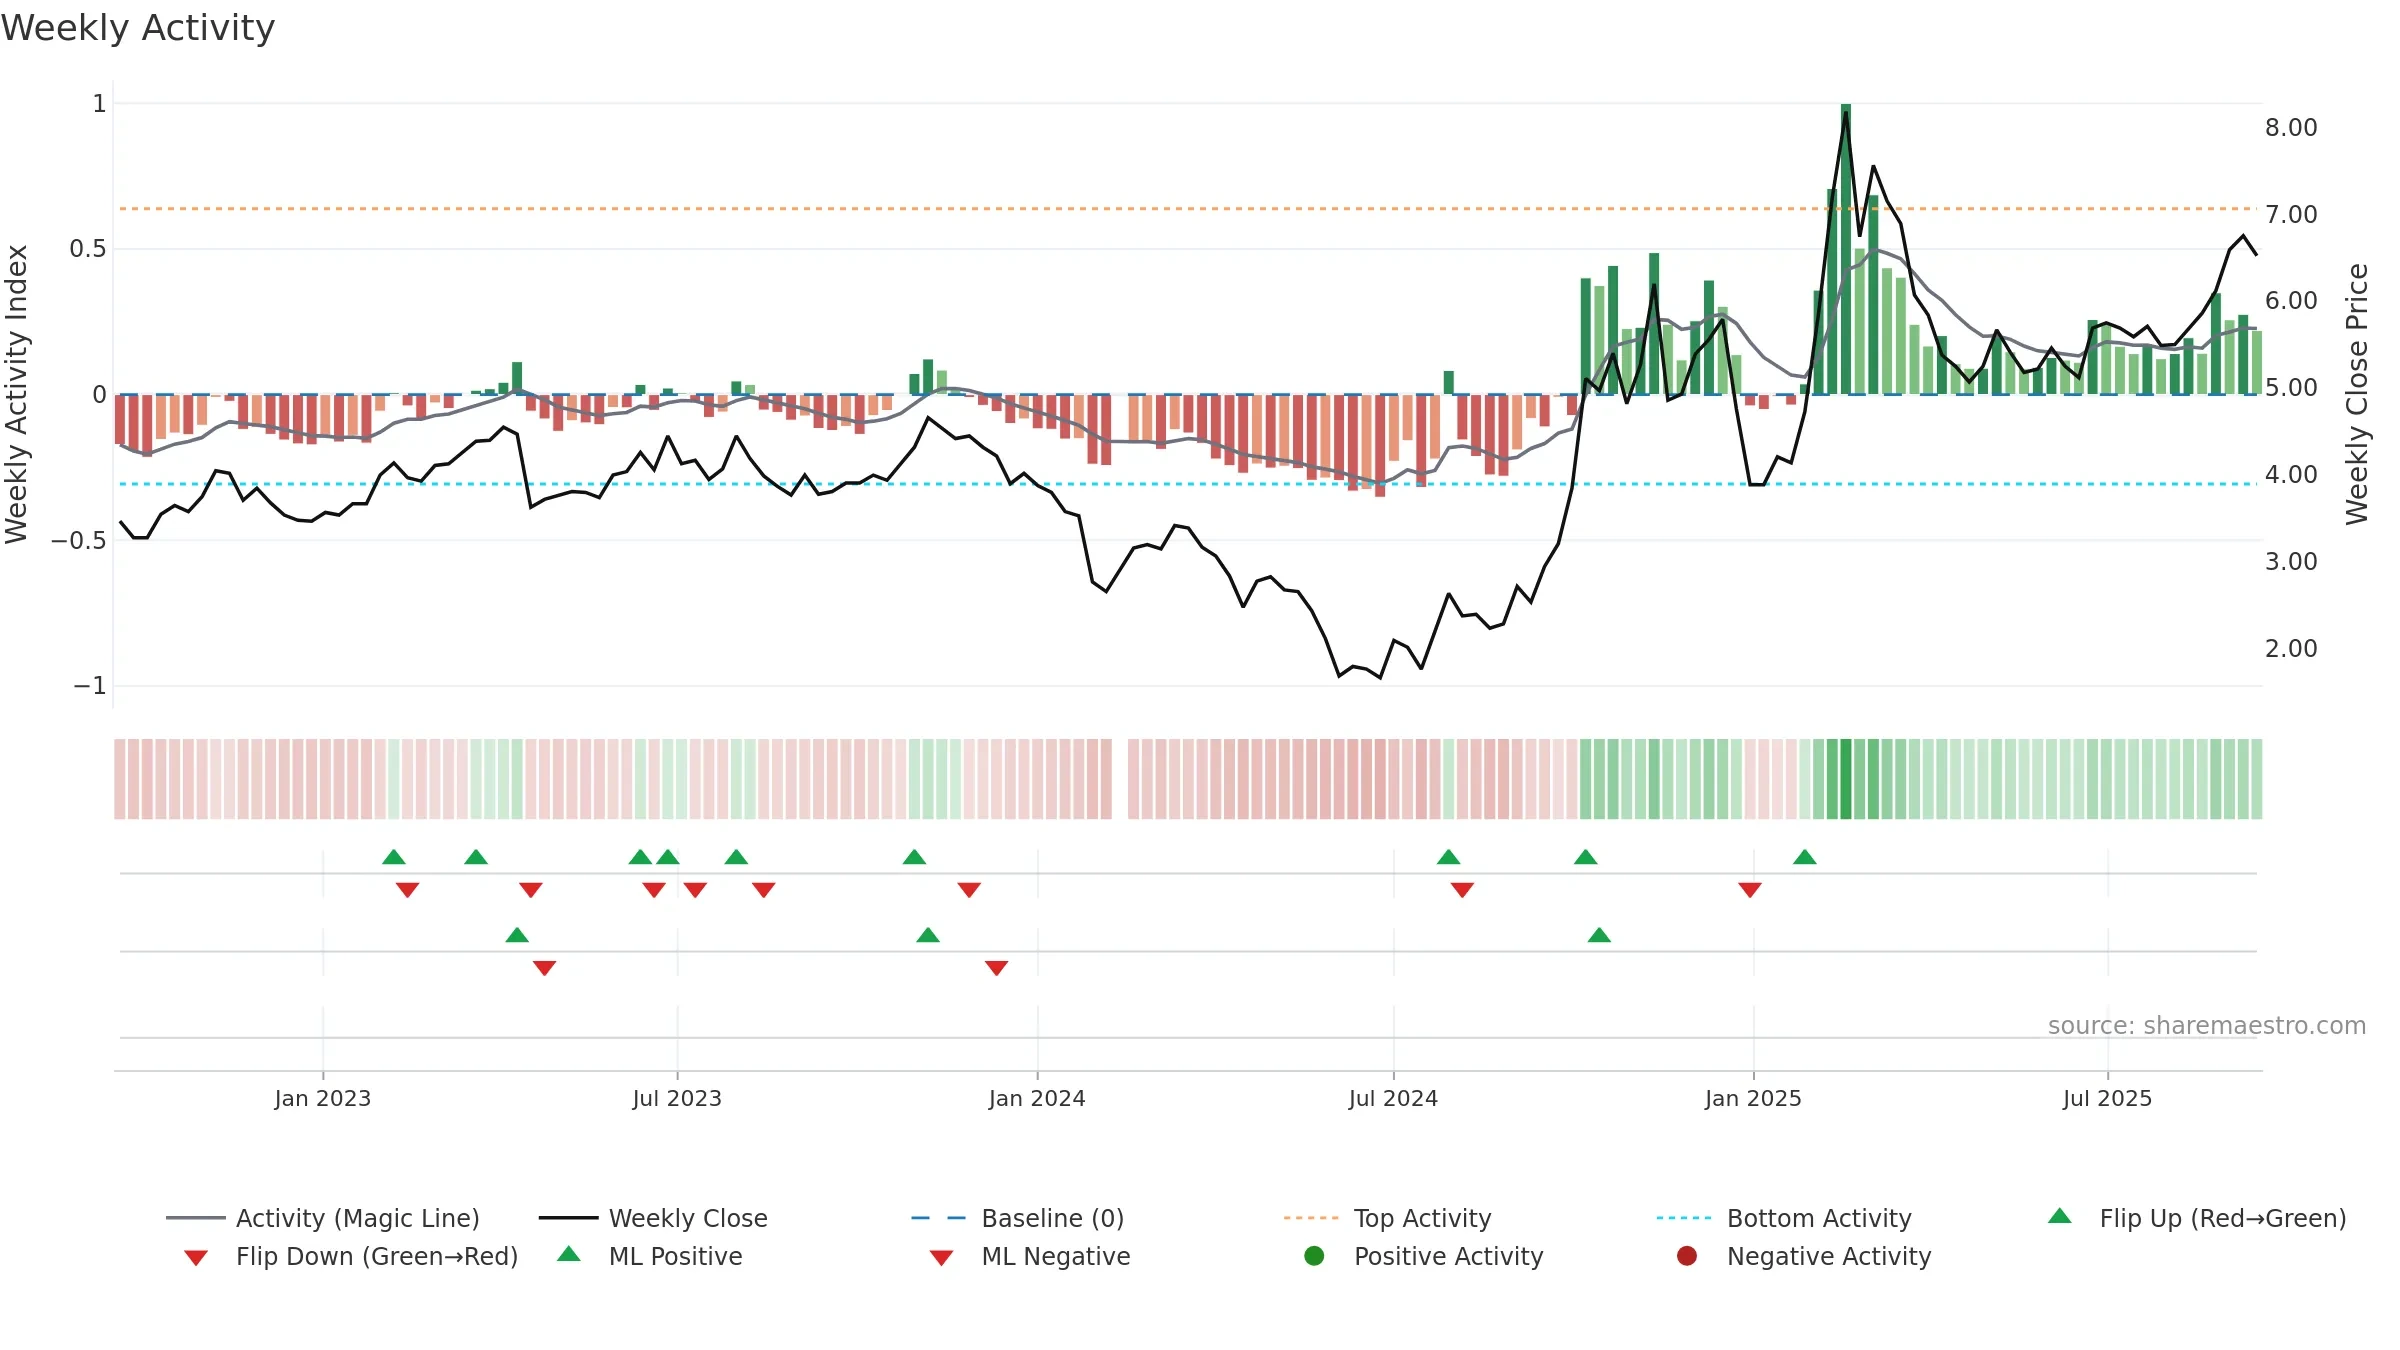Click the Magic Line gray legend line
The height and width of the screenshot is (1350, 2400).
(195, 1218)
